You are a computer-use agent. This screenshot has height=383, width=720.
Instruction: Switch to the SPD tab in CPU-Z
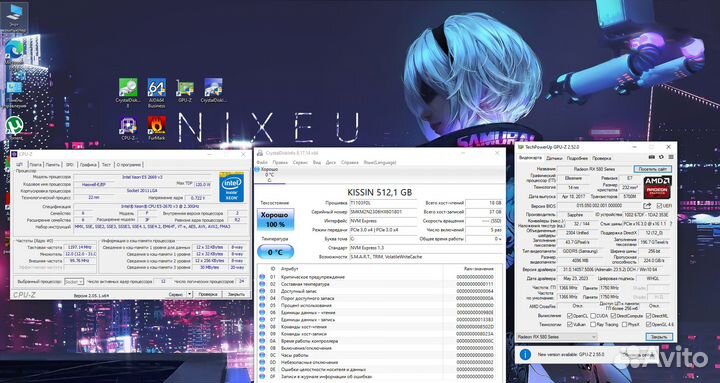pos(69,164)
